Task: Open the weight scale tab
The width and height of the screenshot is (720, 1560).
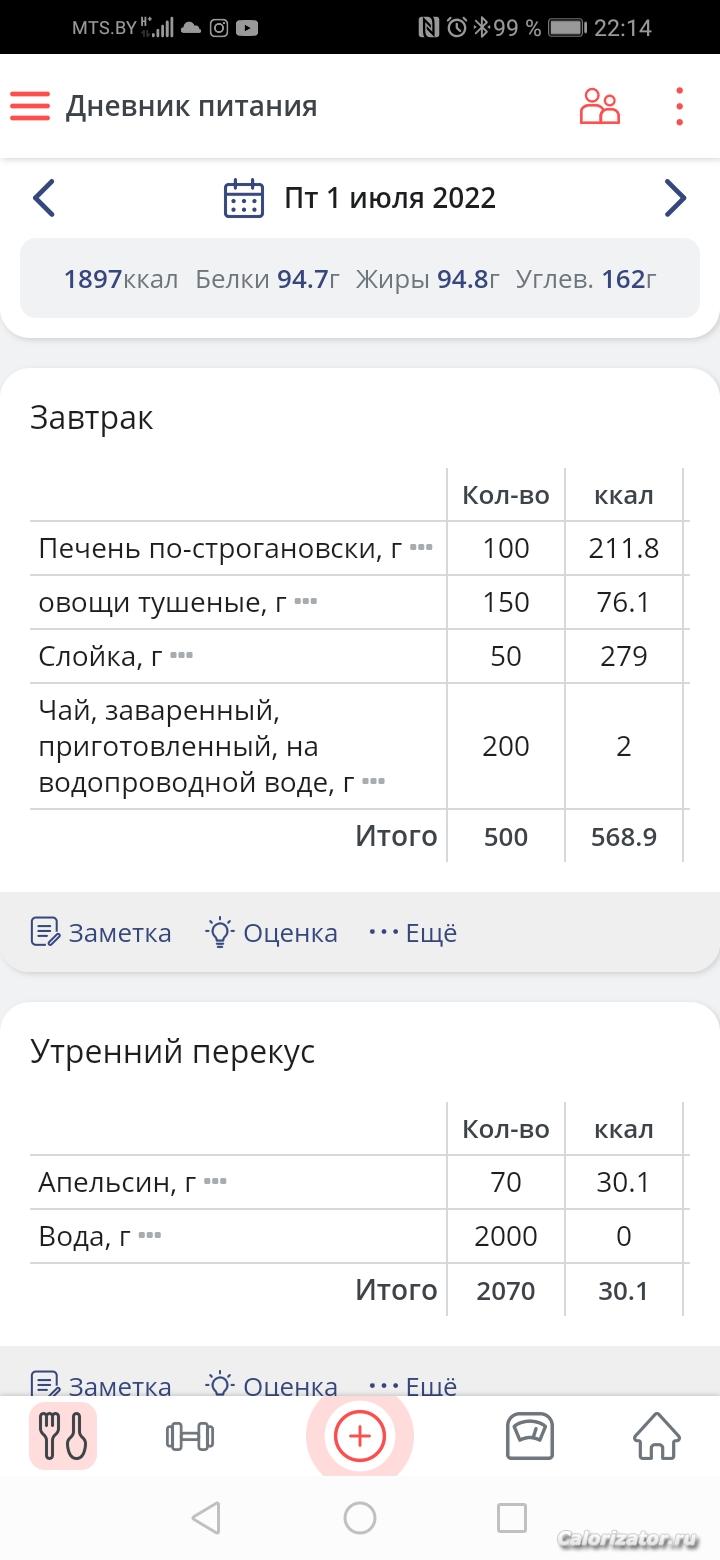Action: click(530, 1437)
